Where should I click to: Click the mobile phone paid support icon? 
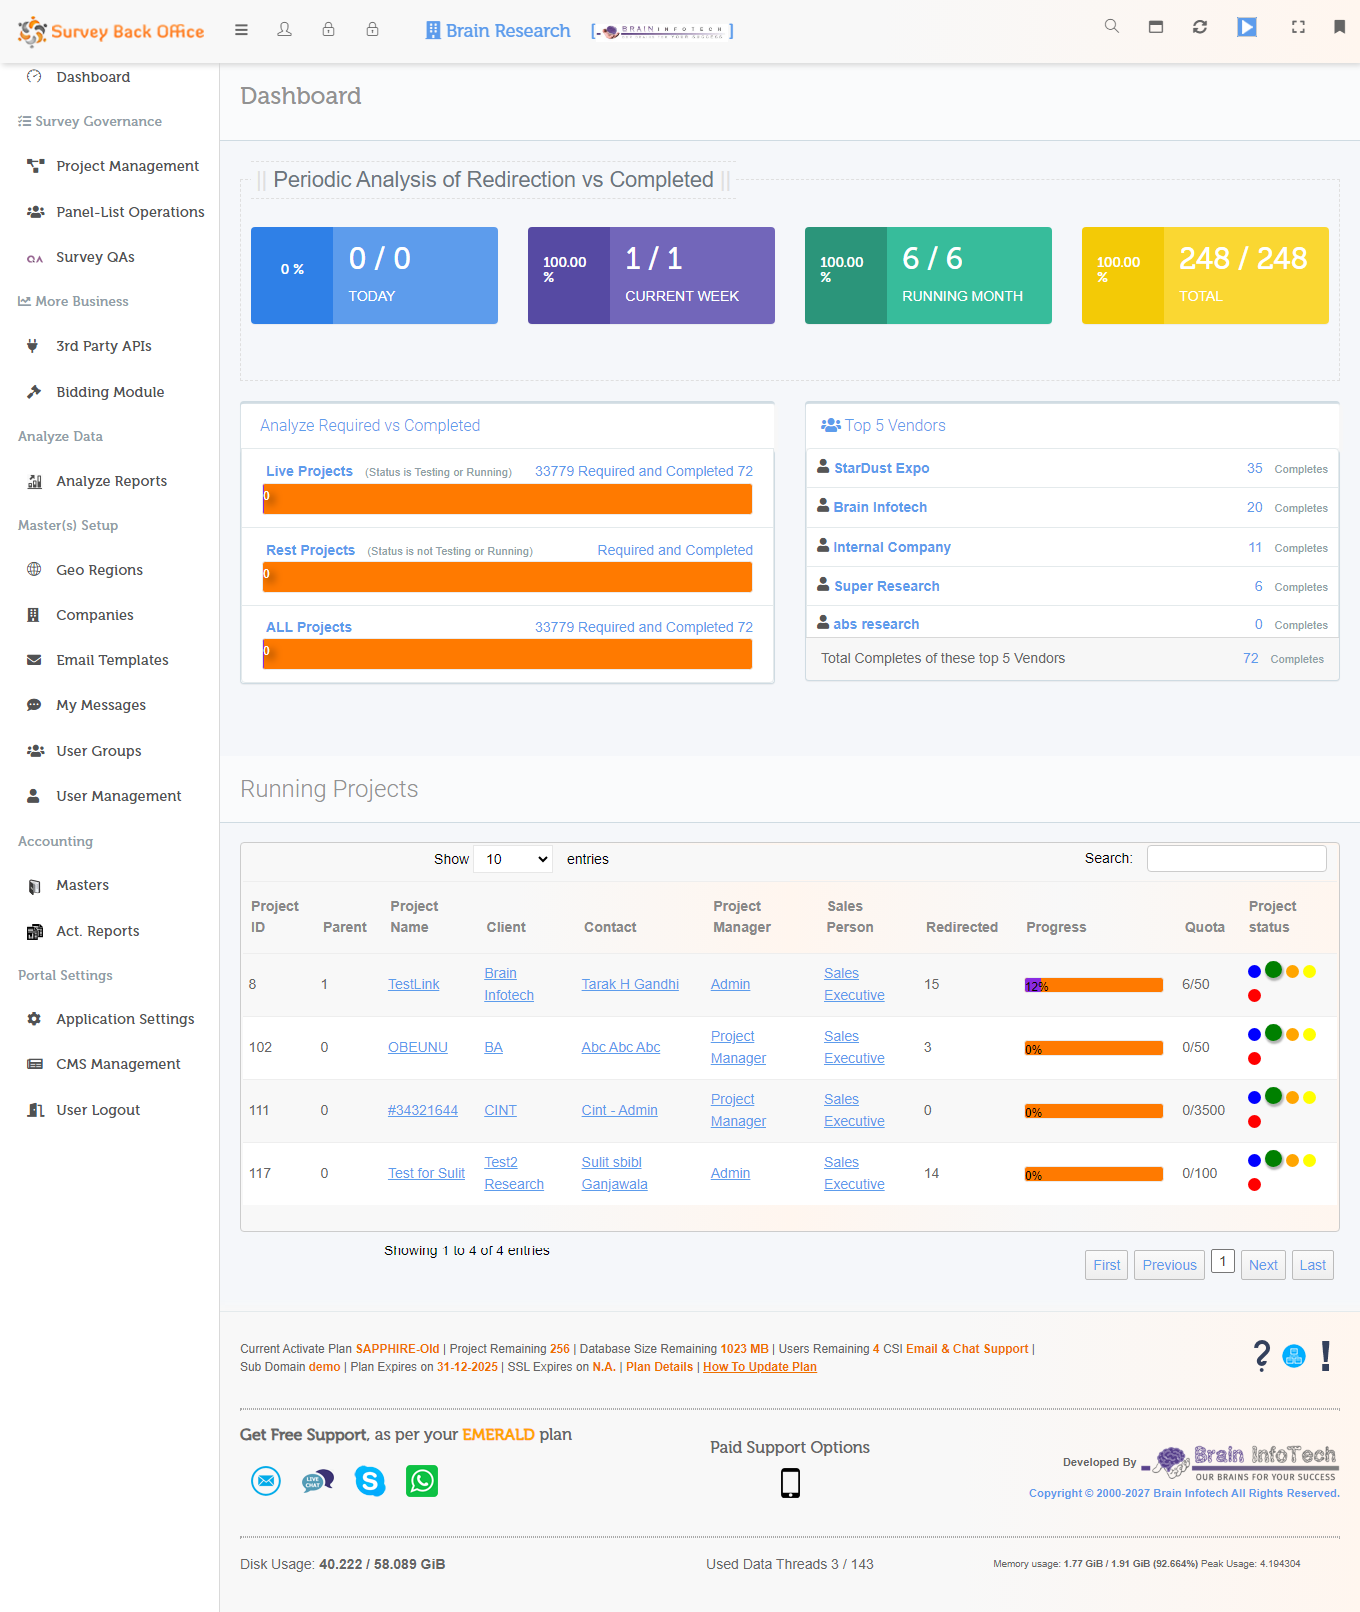[x=790, y=1483]
